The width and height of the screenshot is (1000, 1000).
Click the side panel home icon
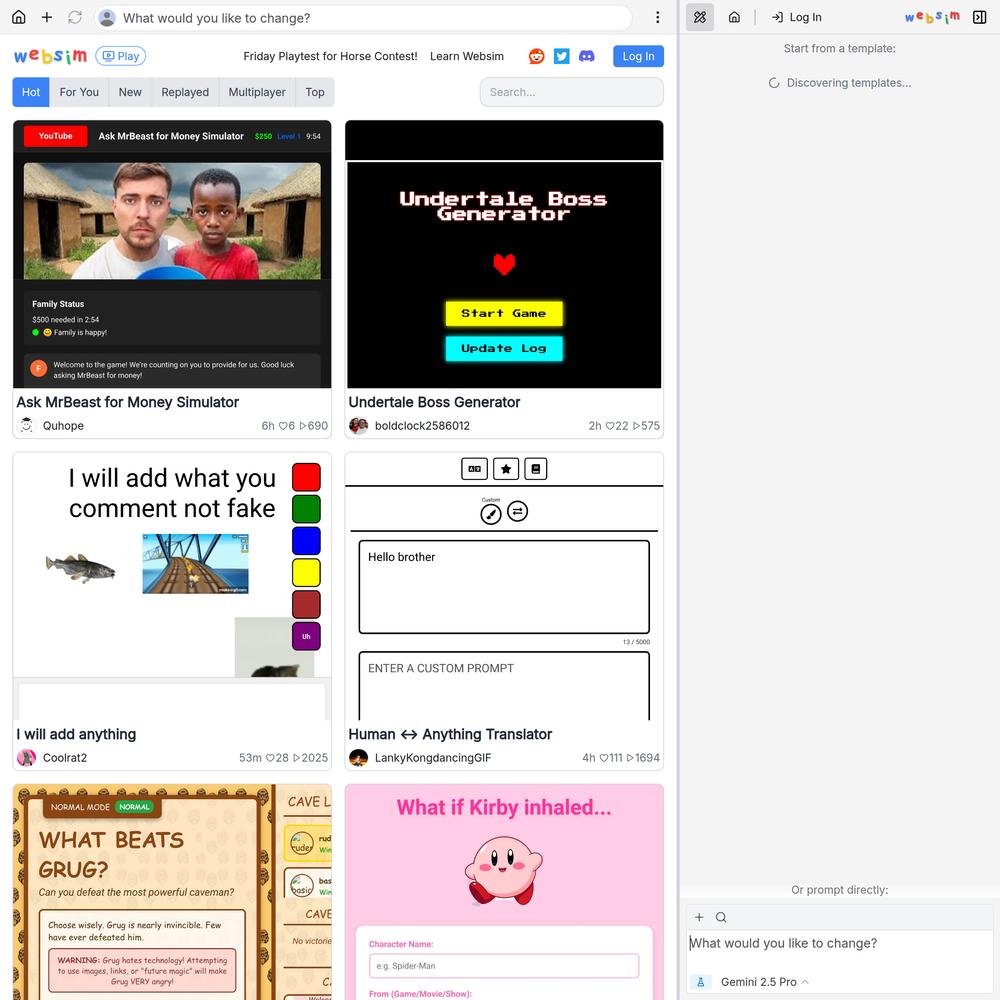click(x=734, y=17)
